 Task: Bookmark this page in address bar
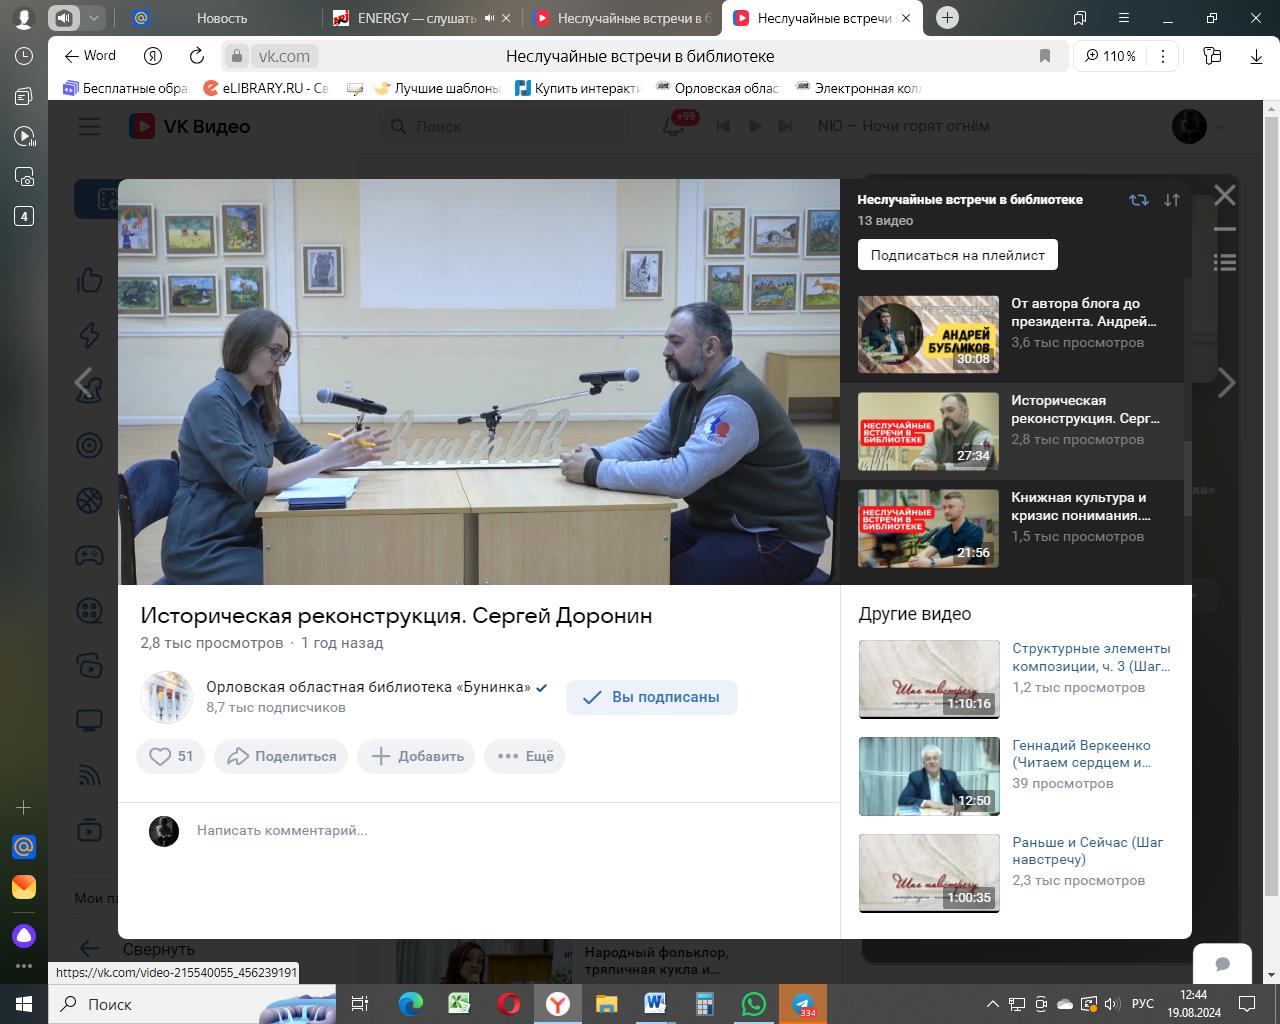tap(1045, 56)
